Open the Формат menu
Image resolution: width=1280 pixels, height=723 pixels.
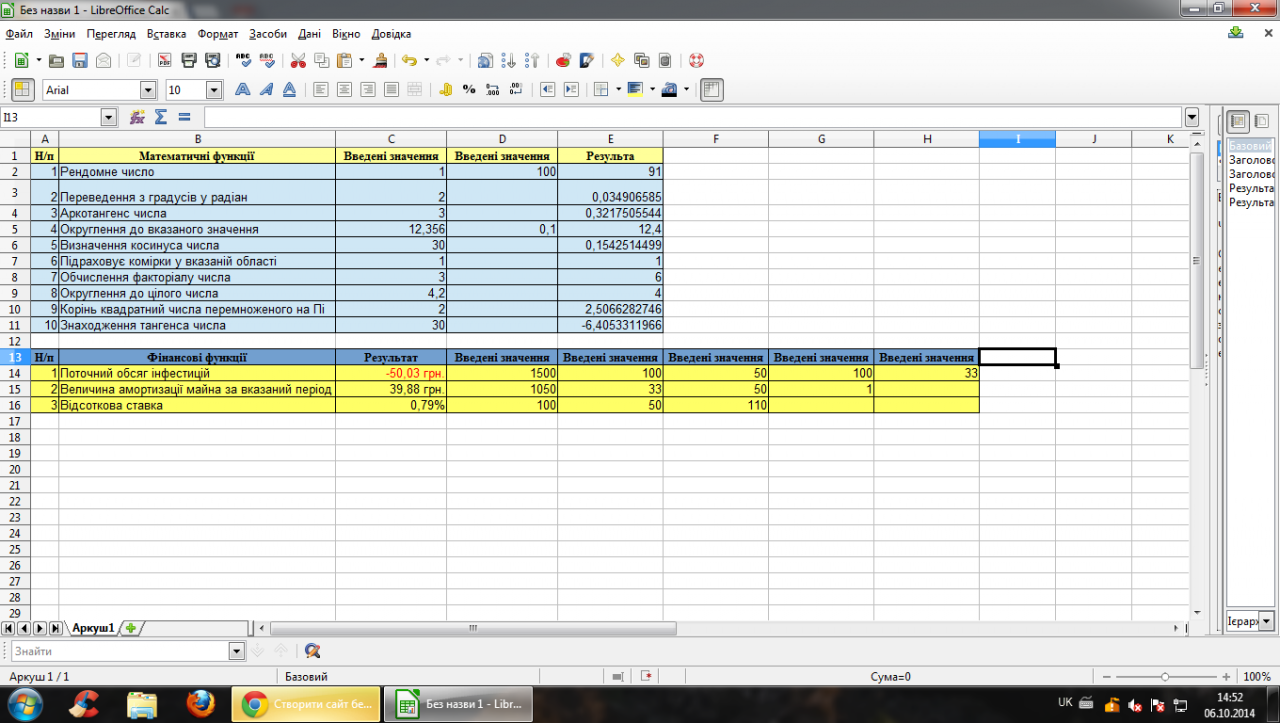pos(217,33)
